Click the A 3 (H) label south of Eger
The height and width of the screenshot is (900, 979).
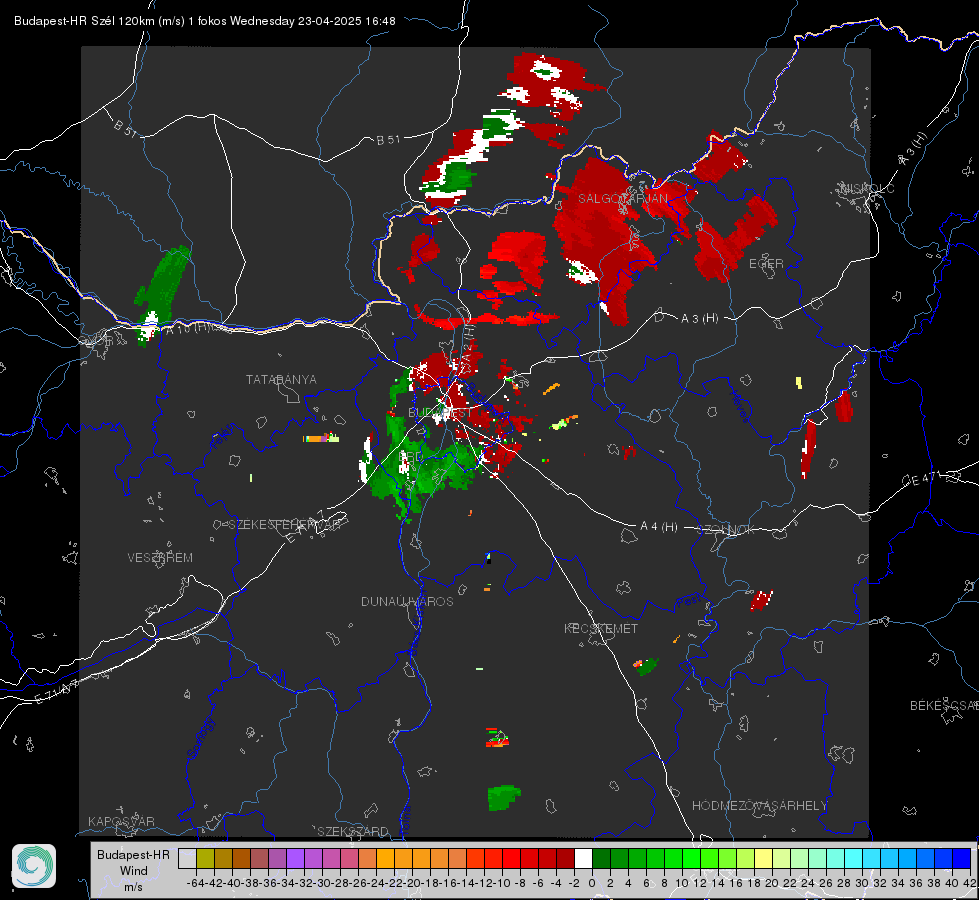[699, 319]
